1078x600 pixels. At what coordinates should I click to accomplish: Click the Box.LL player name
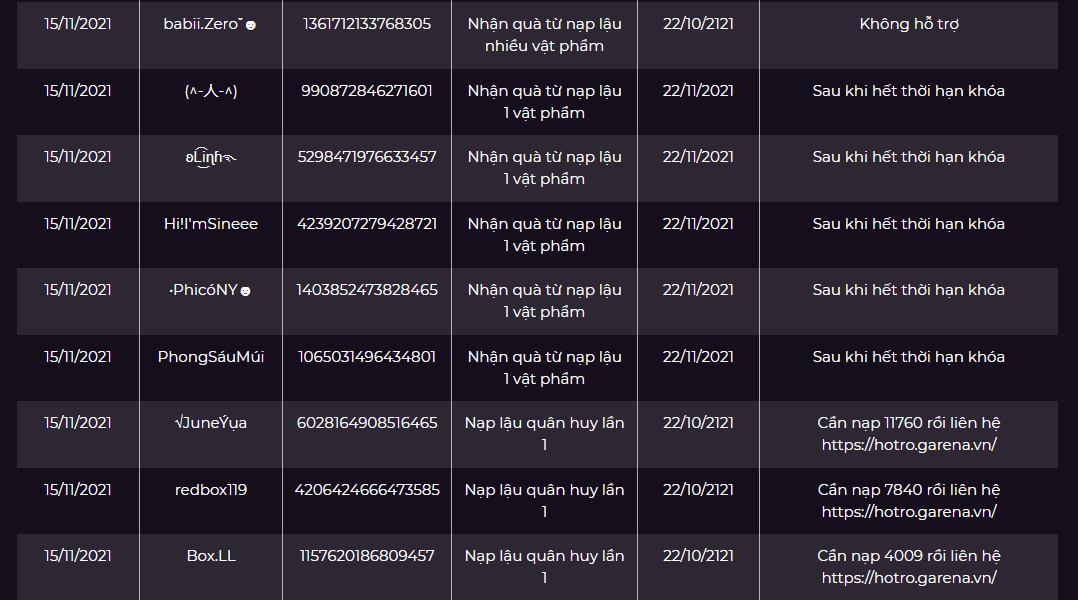coord(211,555)
